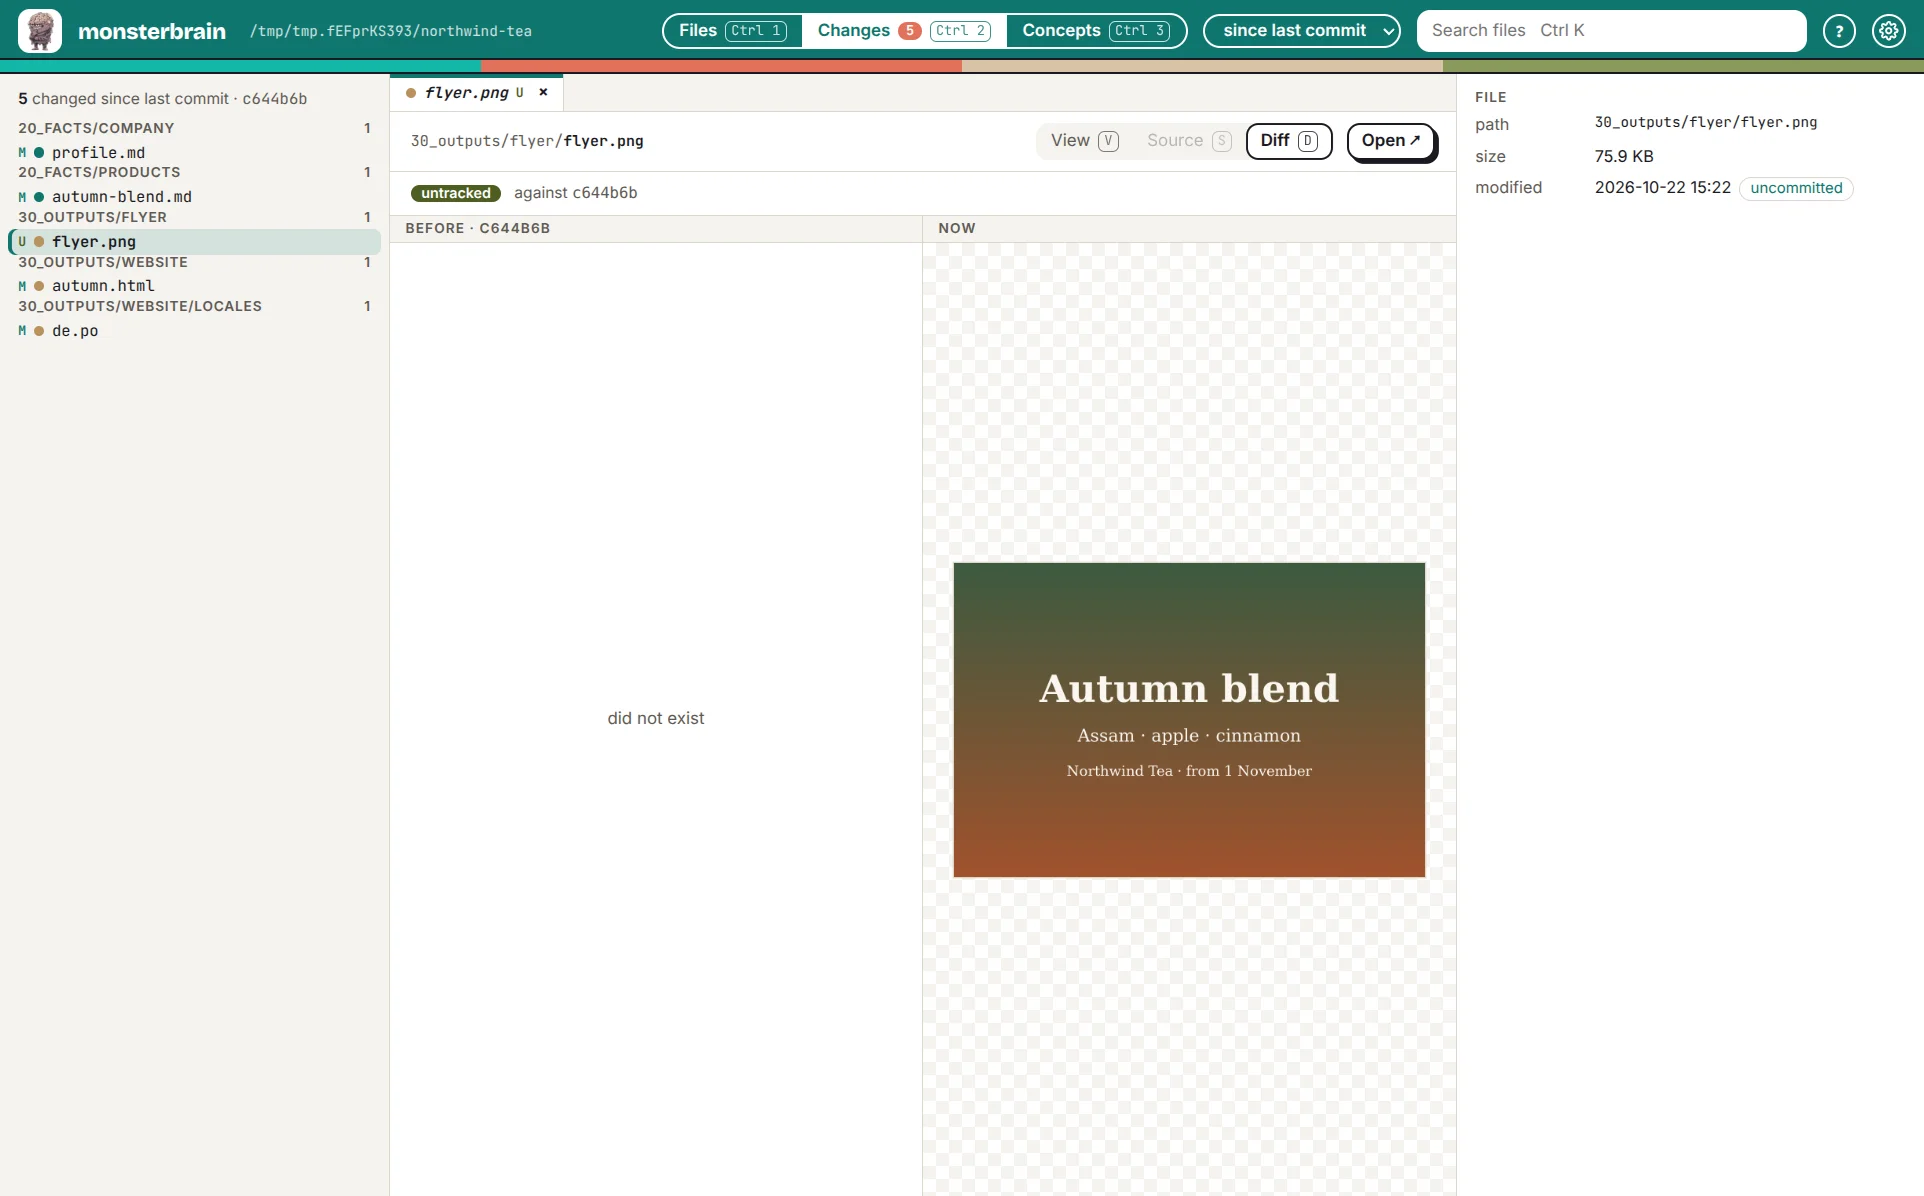1924x1196 pixels.
Task: Open the help question mark icon
Action: [1839, 31]
